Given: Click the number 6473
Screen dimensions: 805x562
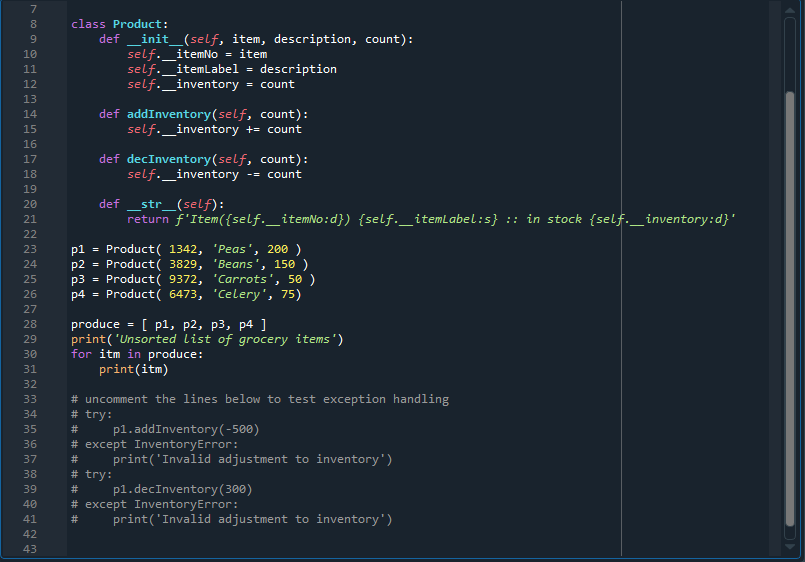Looking at the screenshot, I should pos(183,294).
